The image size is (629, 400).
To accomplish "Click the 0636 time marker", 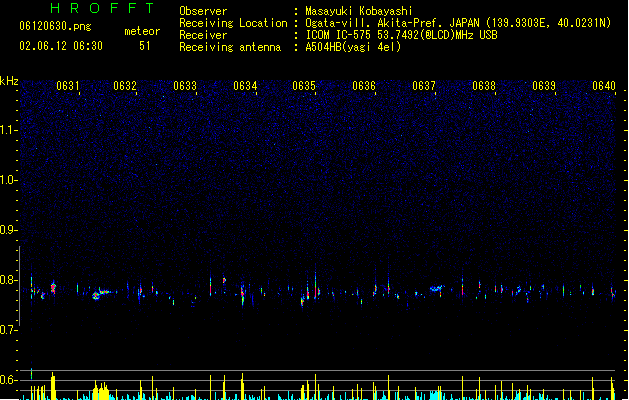I will [x=364, y=86].
